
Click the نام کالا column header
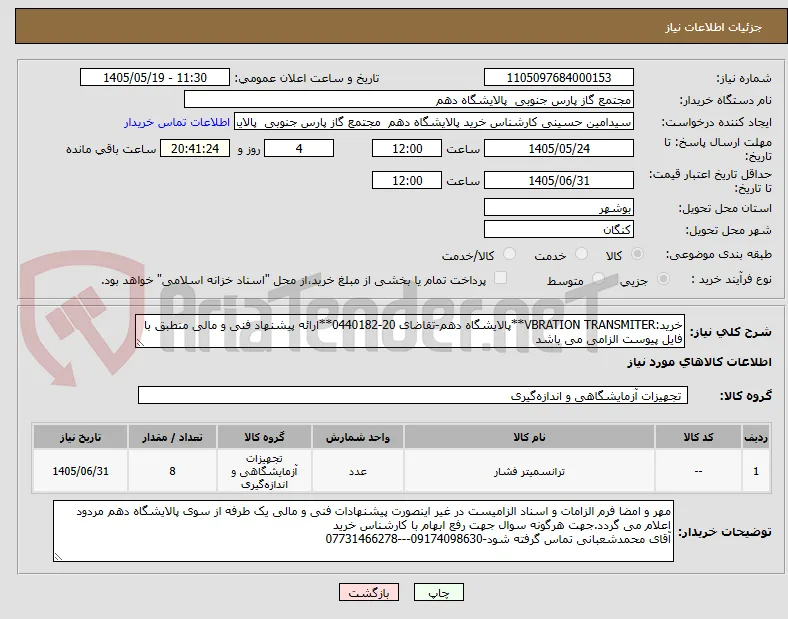click(x=529, y=437)
